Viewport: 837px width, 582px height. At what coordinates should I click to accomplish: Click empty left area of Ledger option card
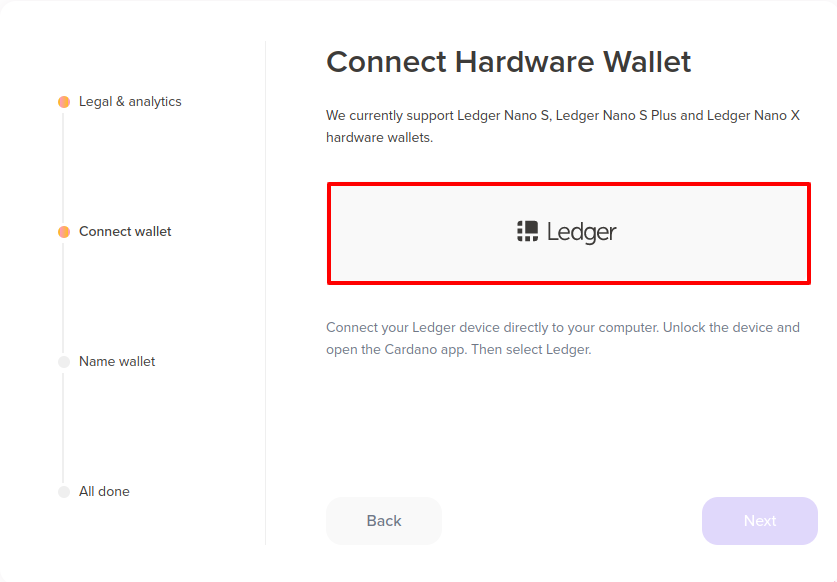click(410, 233)
